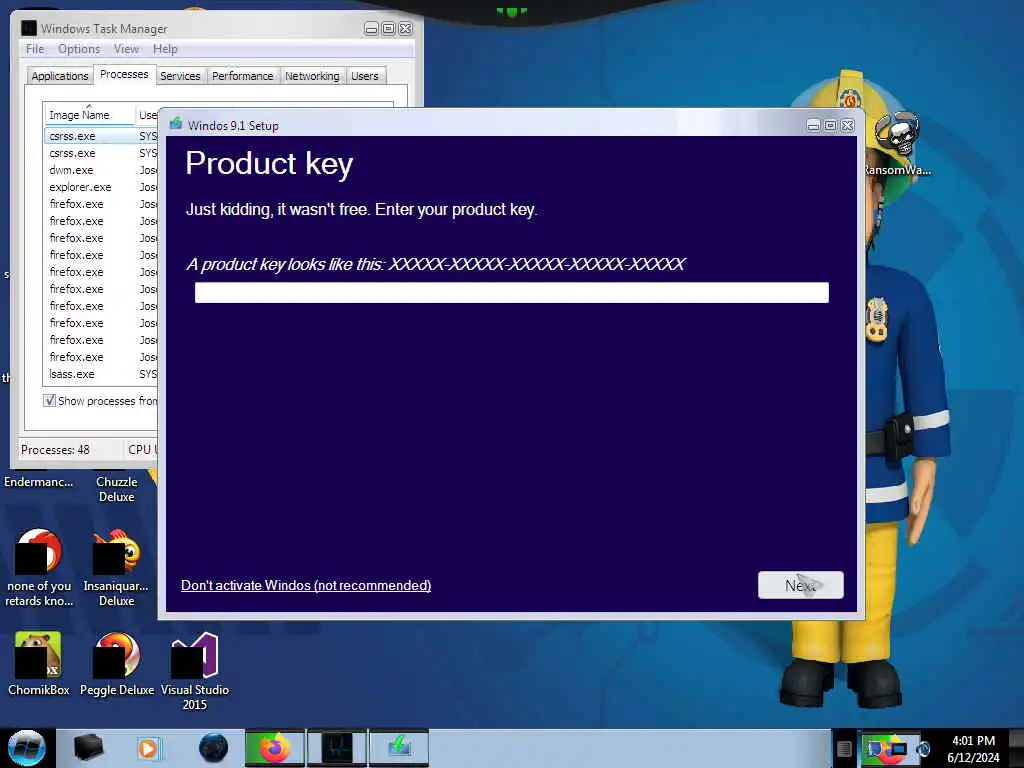The image size is (1024, 768).
Task: Switch to the Performance tab
Action: pos(242,76)
